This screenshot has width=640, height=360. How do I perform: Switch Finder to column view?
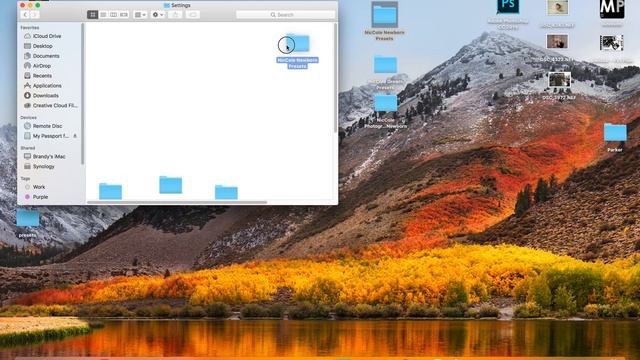click(113, 15)
